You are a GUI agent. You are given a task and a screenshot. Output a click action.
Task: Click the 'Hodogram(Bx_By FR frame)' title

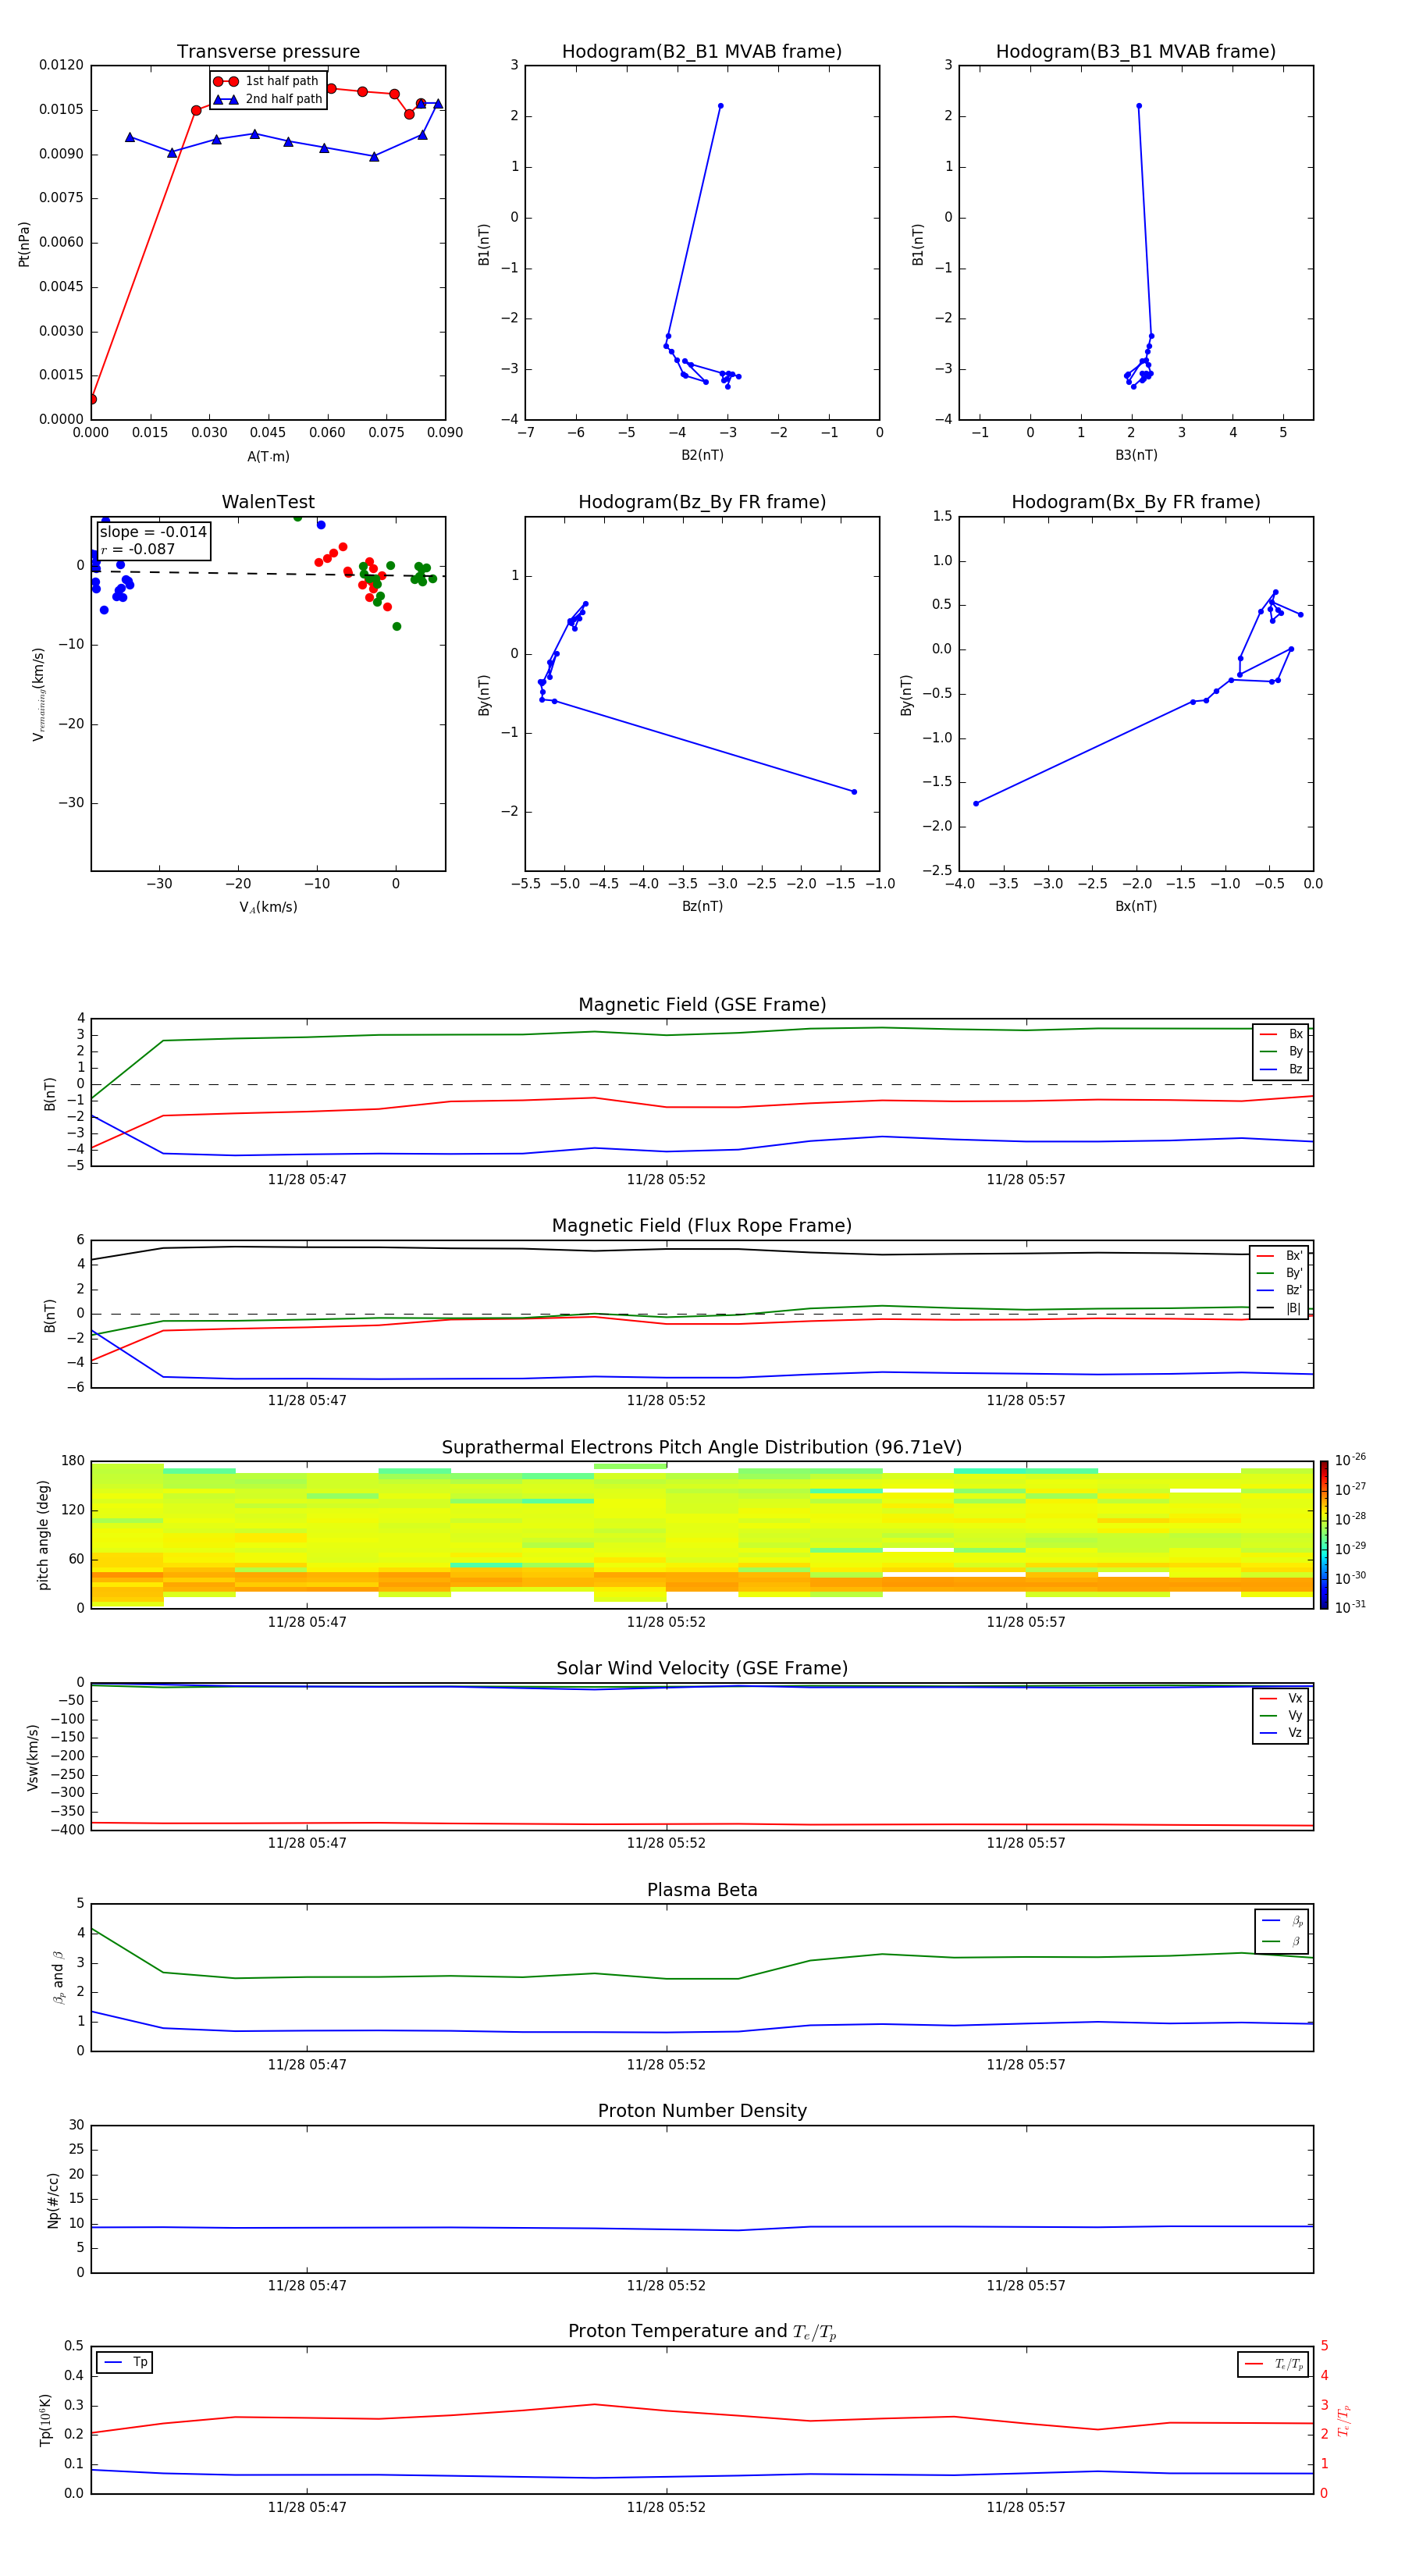pos(1136,502)
